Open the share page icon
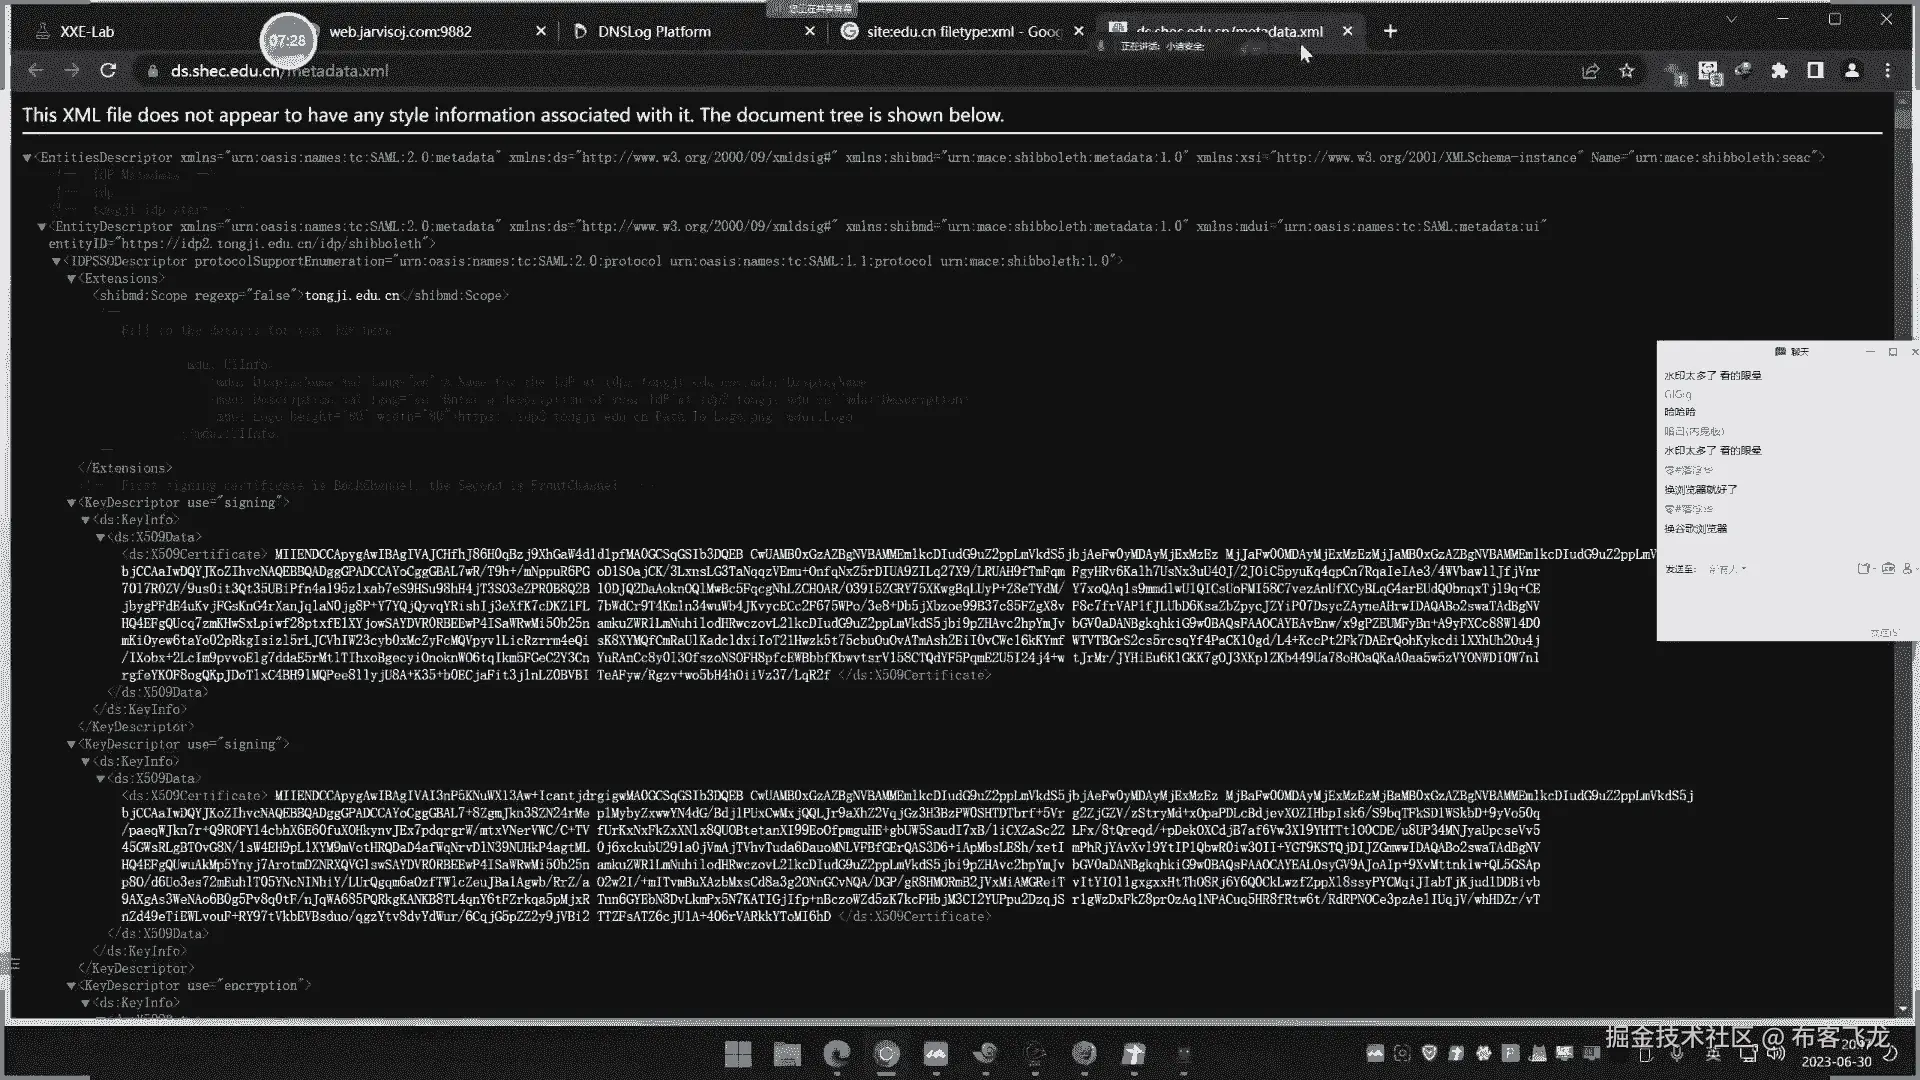1920x1080 pixels. [1590, 71]
